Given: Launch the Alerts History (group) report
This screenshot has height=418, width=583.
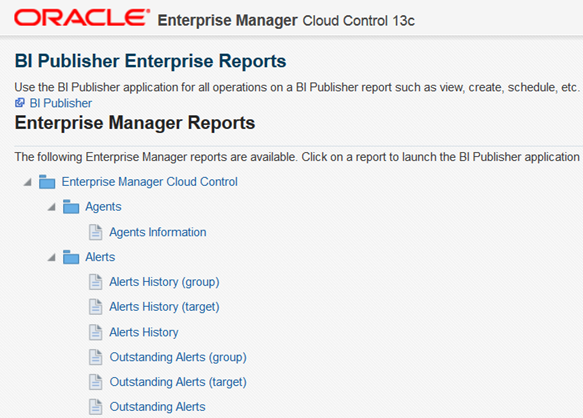Looking at the screenshot, I should [164, 282].
